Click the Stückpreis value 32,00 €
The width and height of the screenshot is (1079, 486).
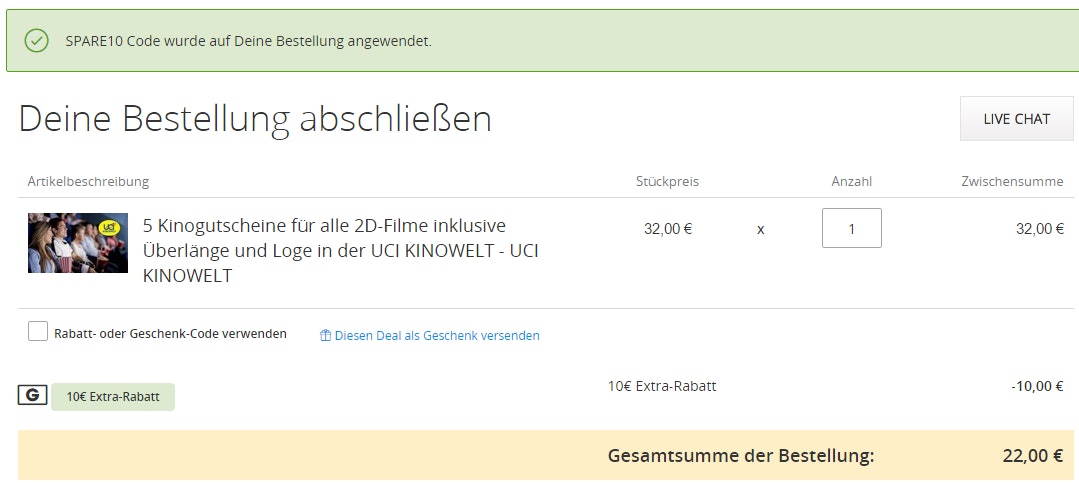(x=668, y=229)
